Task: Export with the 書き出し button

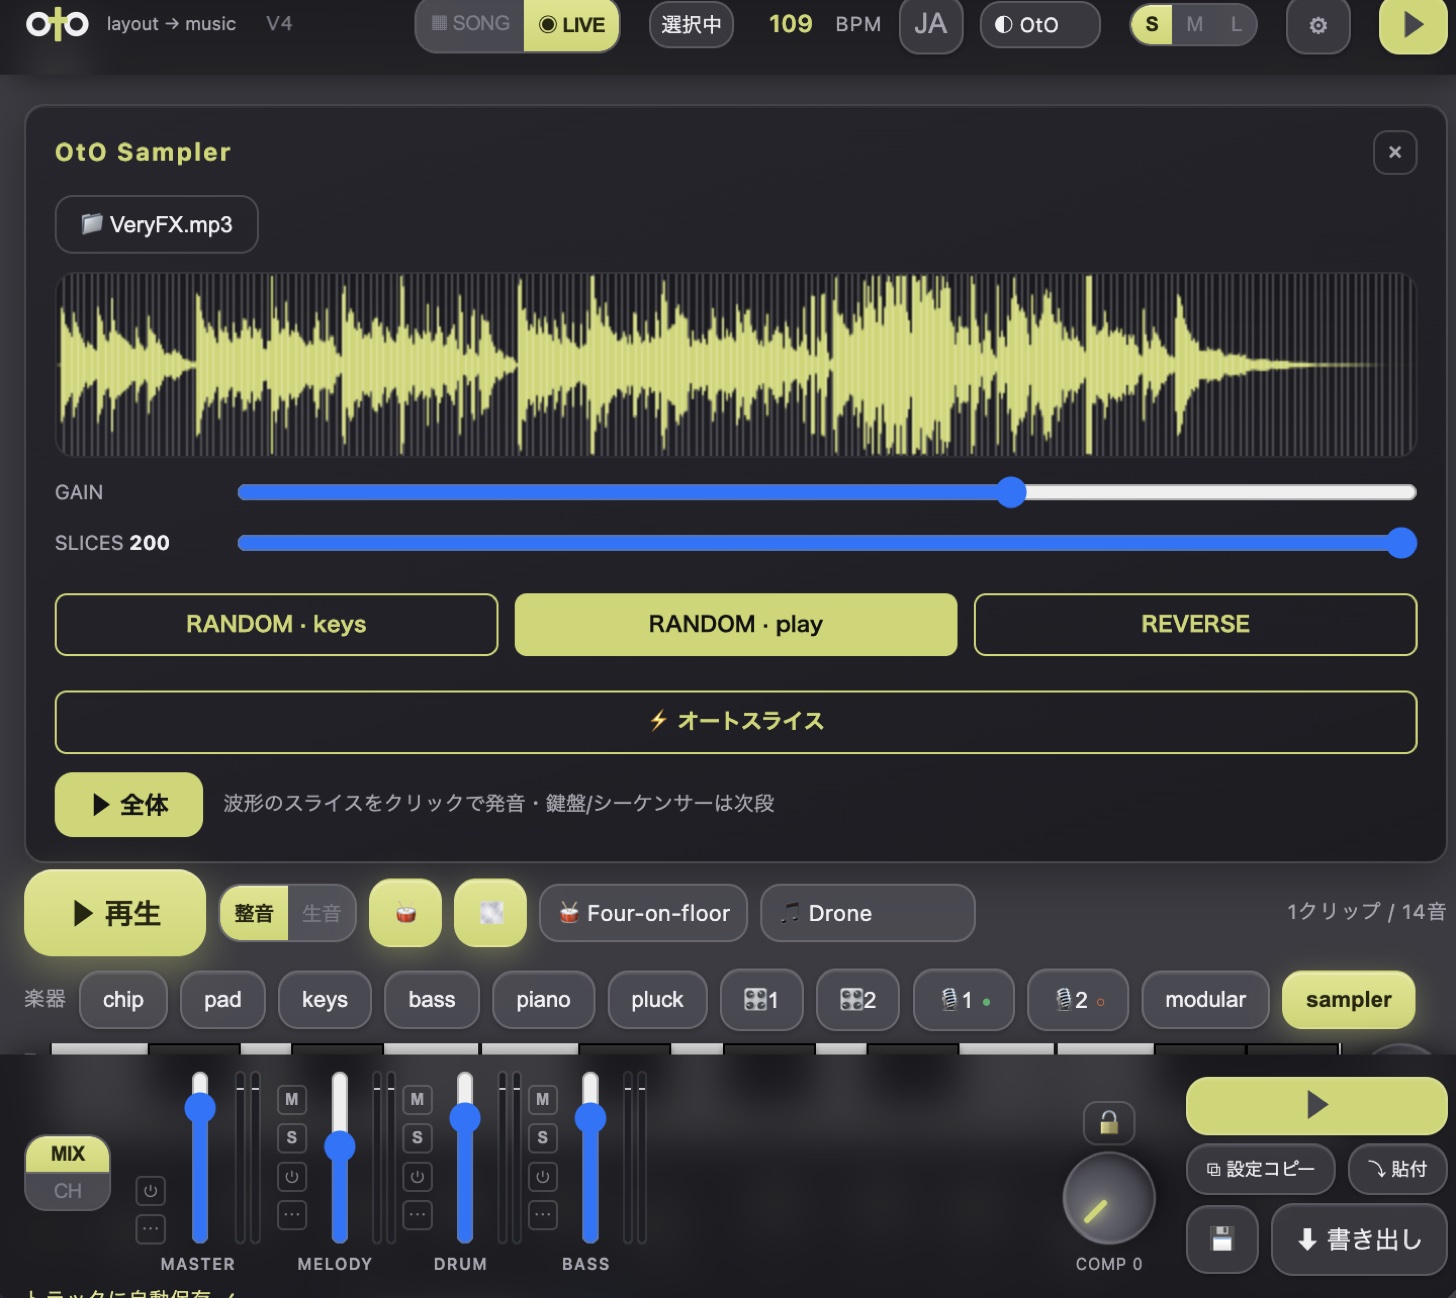Action: click(x=1360, y=1239)
